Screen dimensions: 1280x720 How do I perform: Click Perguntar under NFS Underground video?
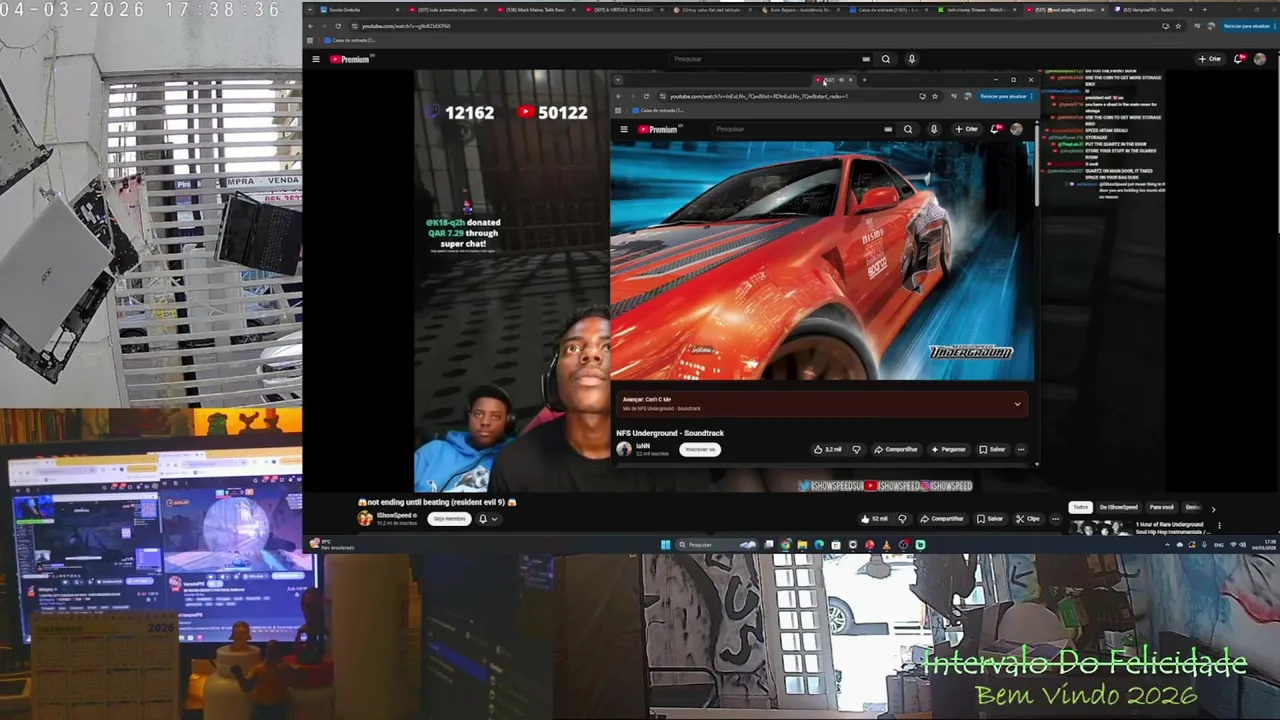[948, 449]
